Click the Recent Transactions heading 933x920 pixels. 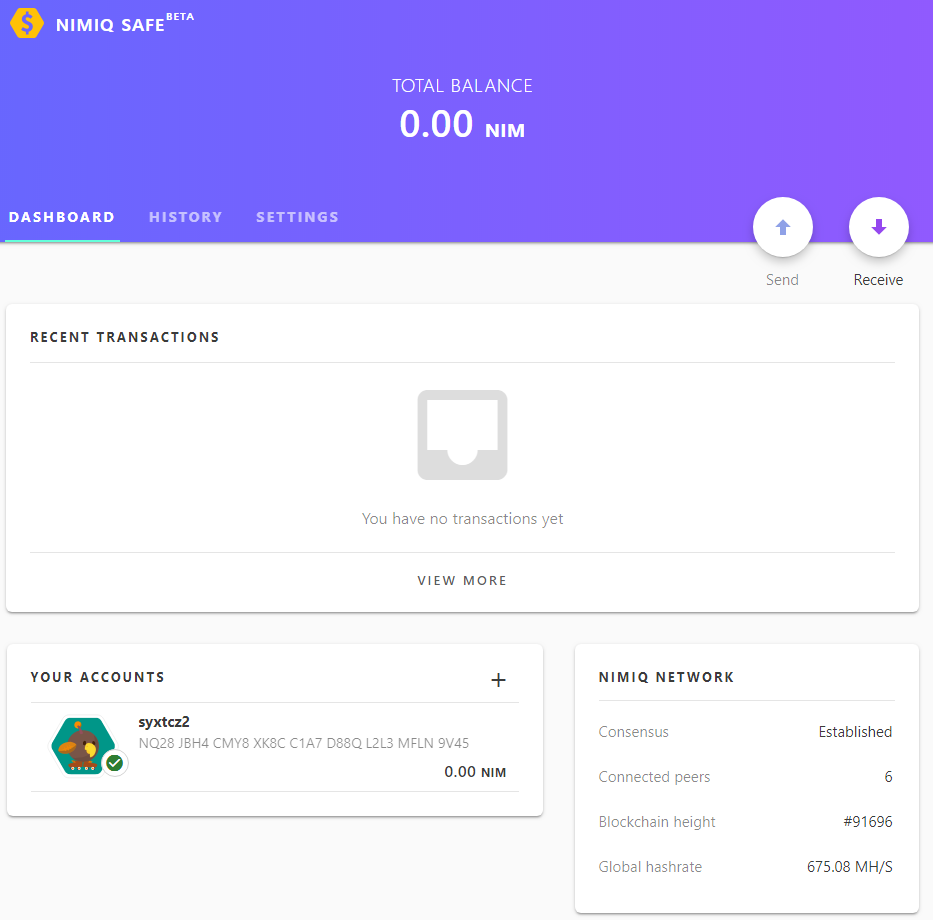(x=125, y=337)
